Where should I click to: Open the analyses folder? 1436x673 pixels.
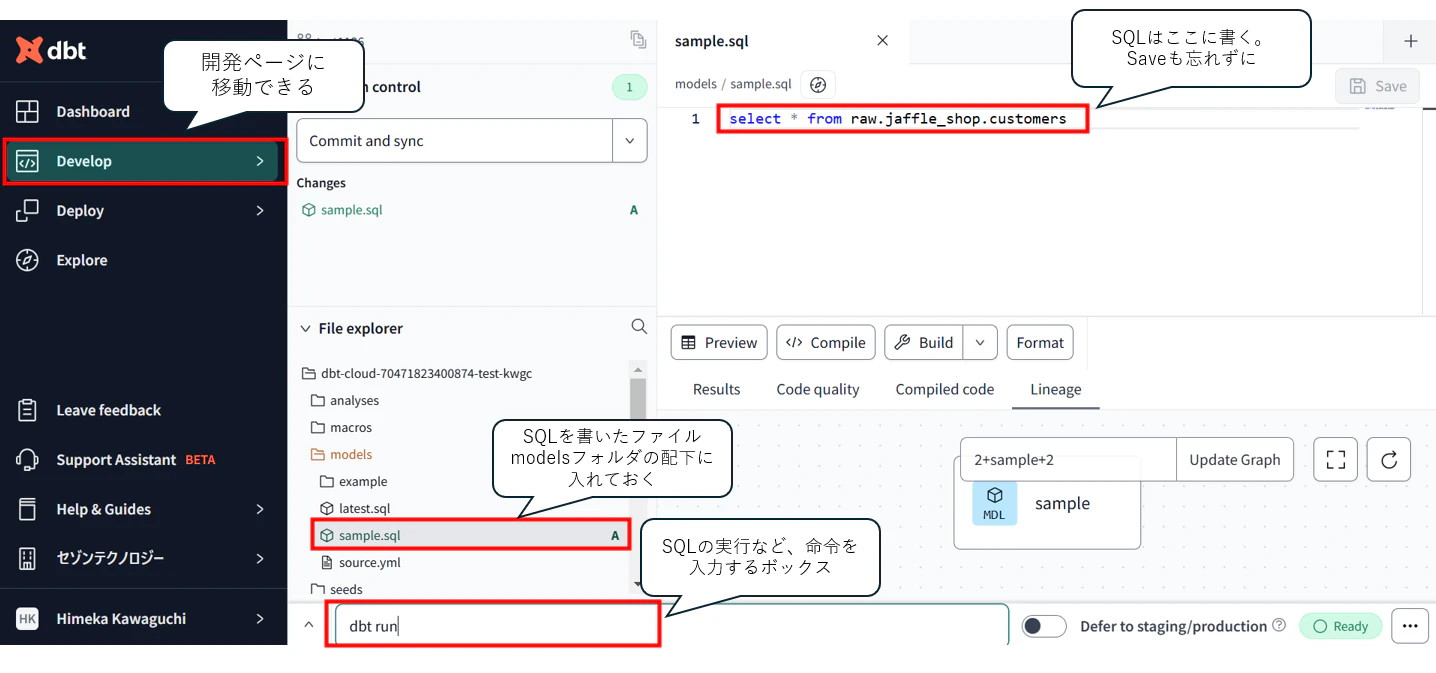click(354, 400)
